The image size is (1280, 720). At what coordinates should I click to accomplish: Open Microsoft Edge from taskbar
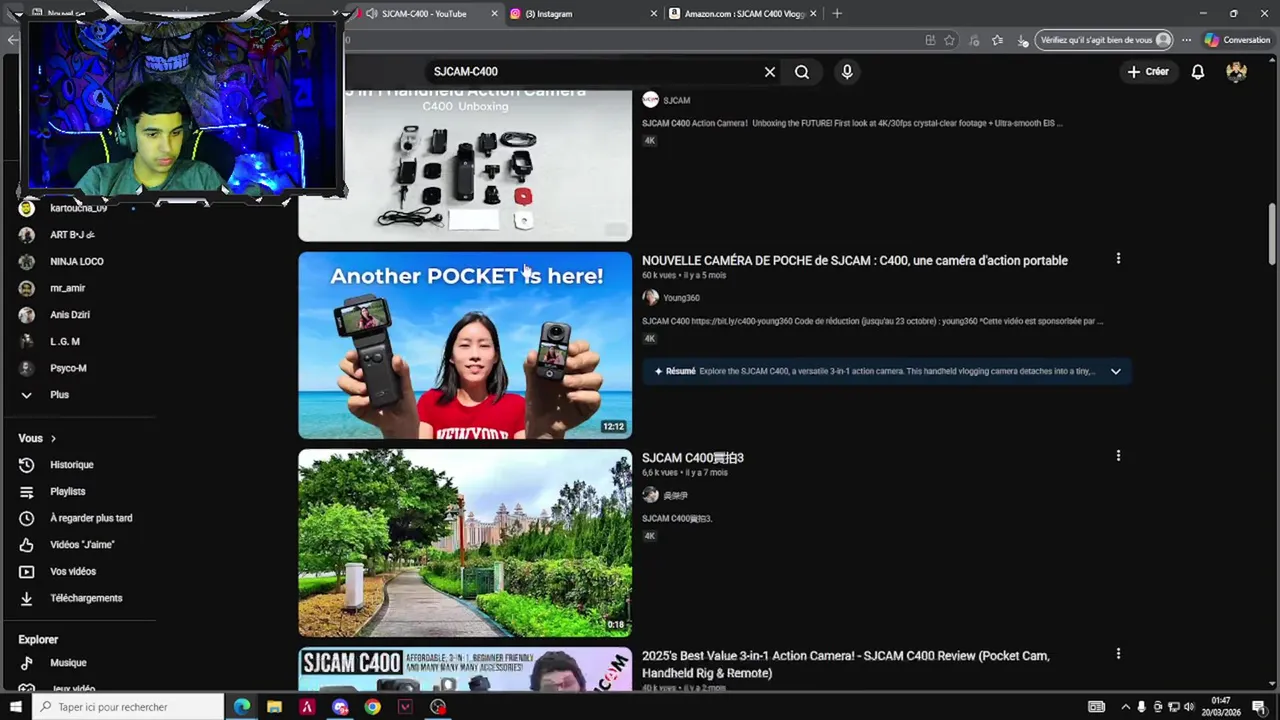[242, 707]
